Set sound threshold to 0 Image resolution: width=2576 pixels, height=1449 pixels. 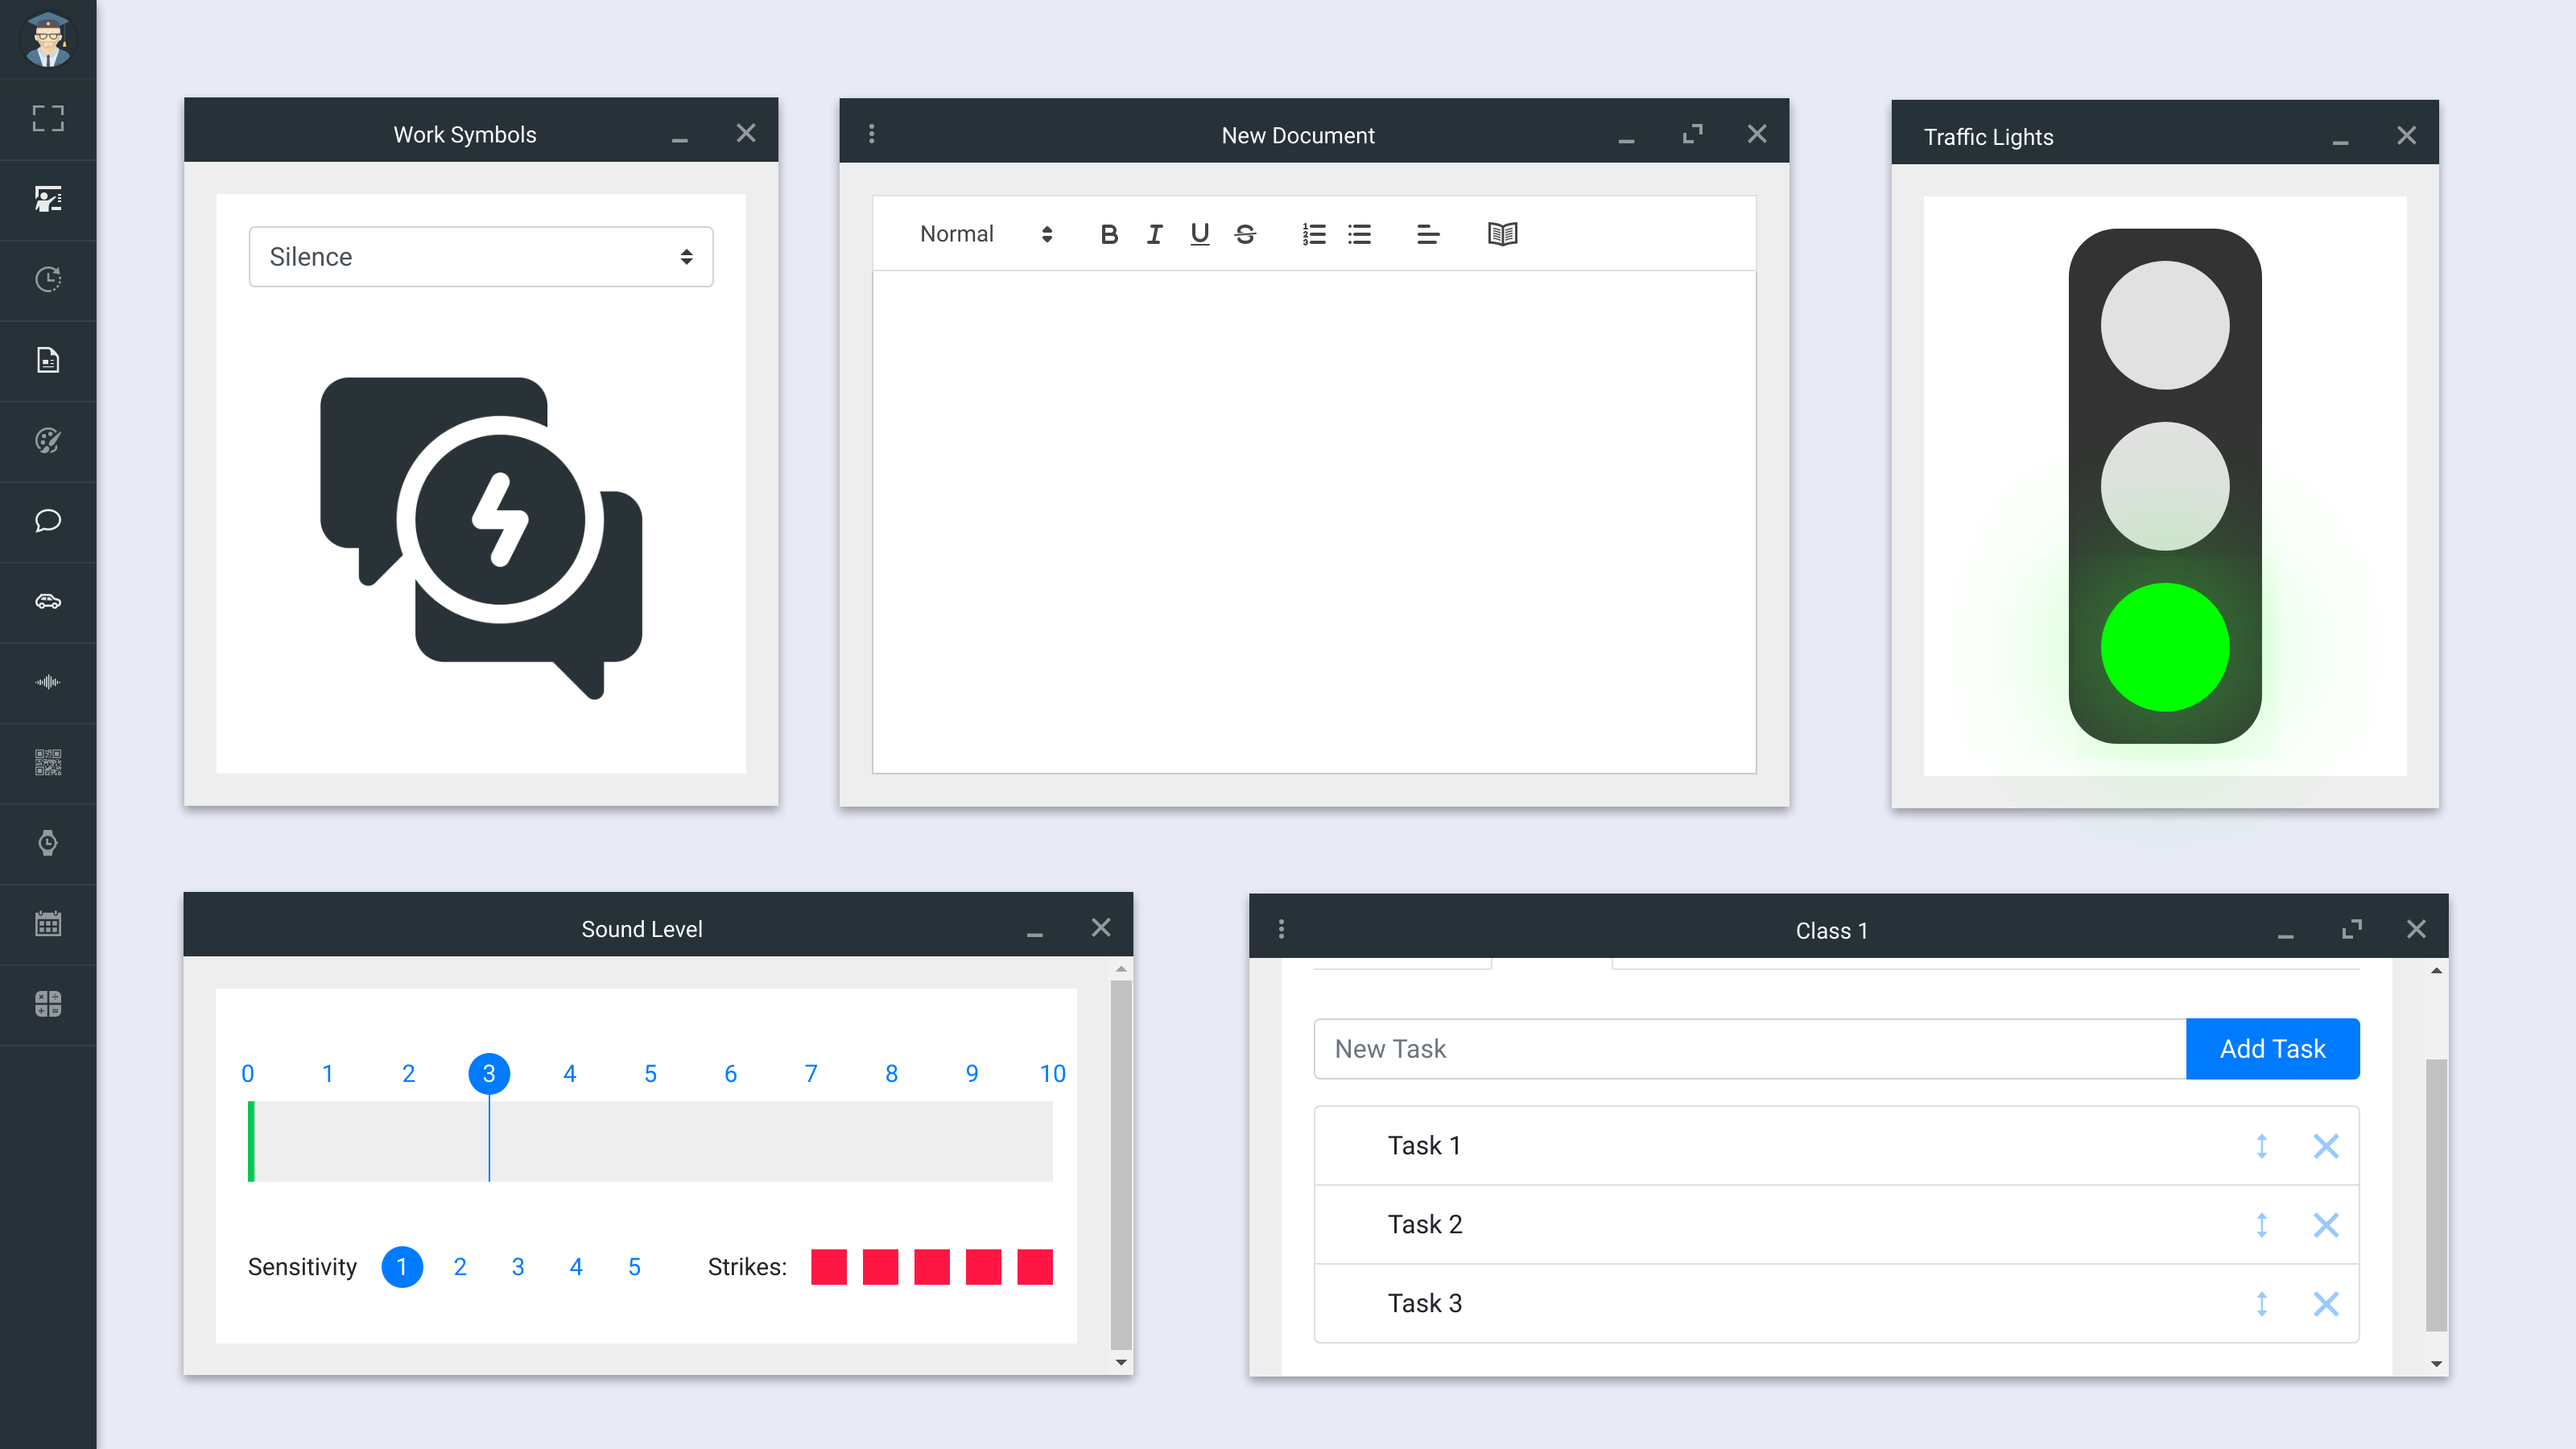(x=248, y=1074)
